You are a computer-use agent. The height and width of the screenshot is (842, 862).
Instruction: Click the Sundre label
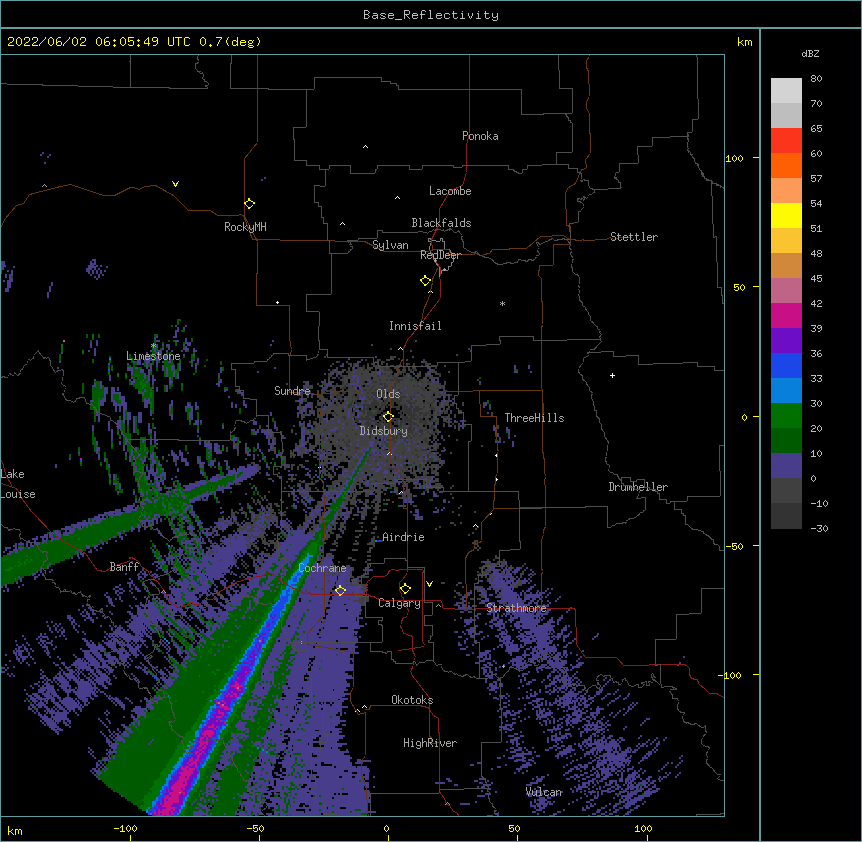[x=292, y=391]
